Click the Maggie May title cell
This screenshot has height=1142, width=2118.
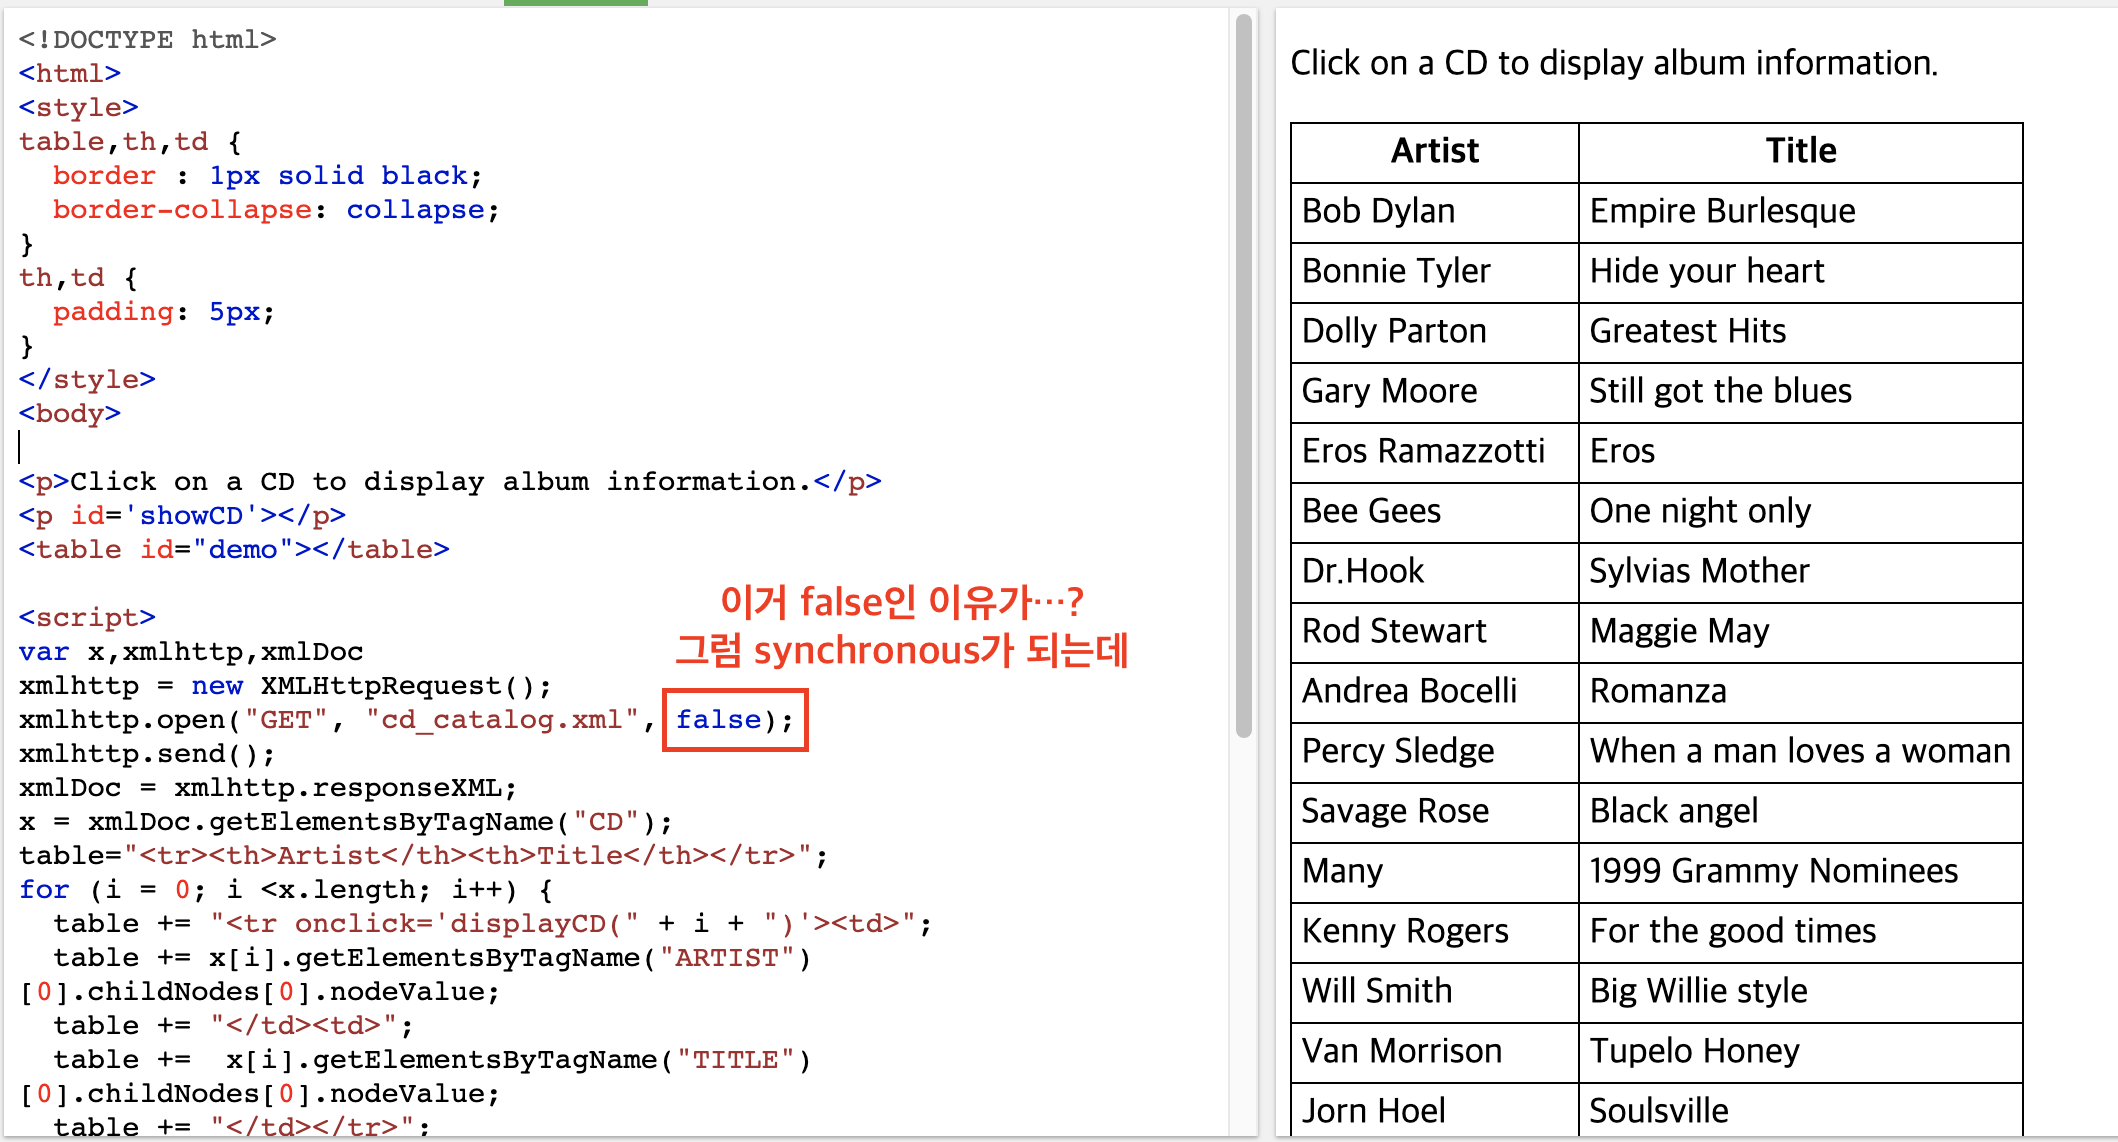click(1679, 632)
